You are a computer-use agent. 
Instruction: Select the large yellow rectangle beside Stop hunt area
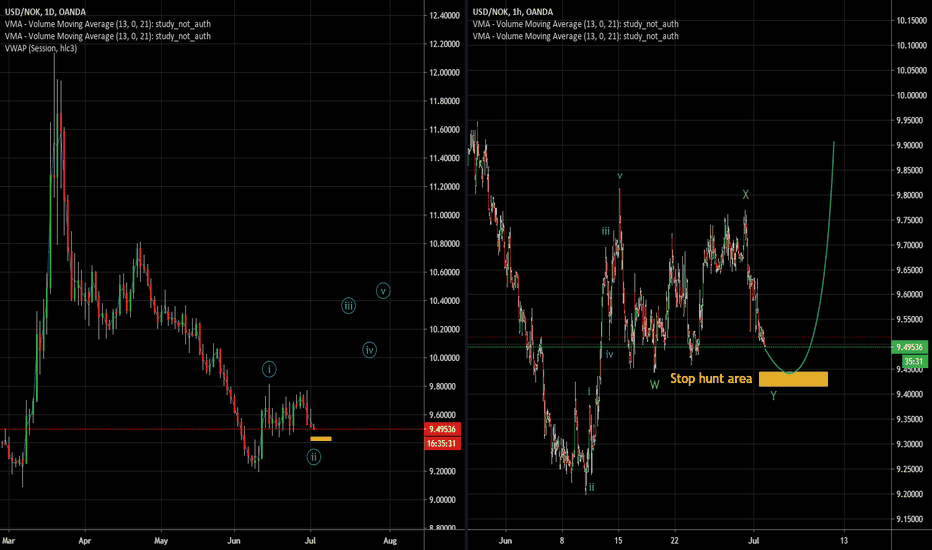click(x=794, y=379)
